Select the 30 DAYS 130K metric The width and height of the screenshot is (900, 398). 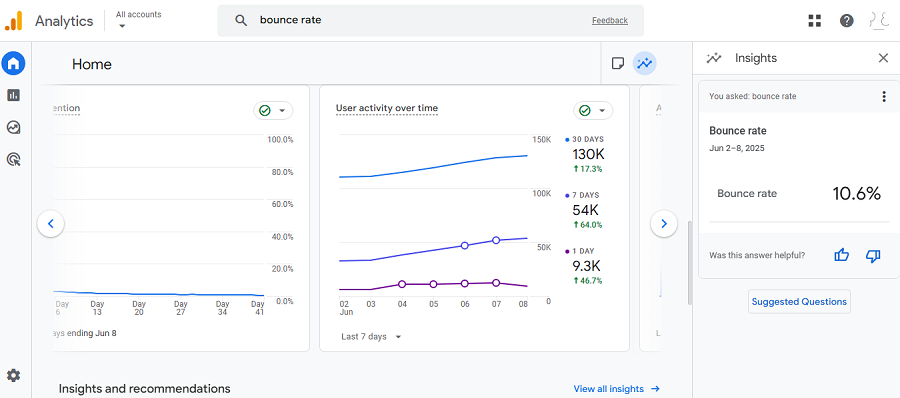tap(585, 154)
